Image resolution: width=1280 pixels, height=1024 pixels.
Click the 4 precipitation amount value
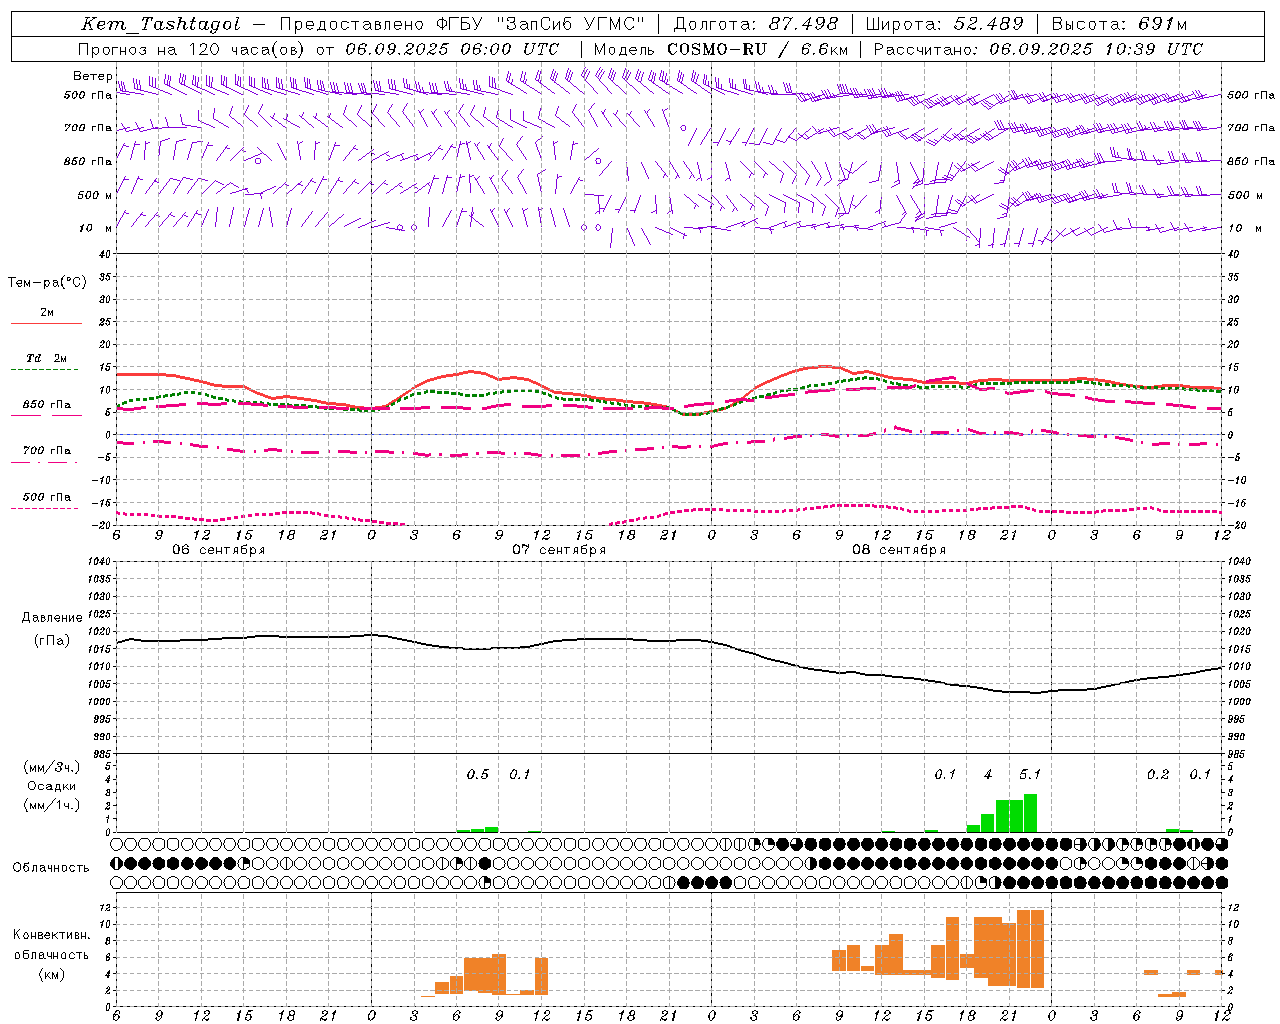[988, 775]
